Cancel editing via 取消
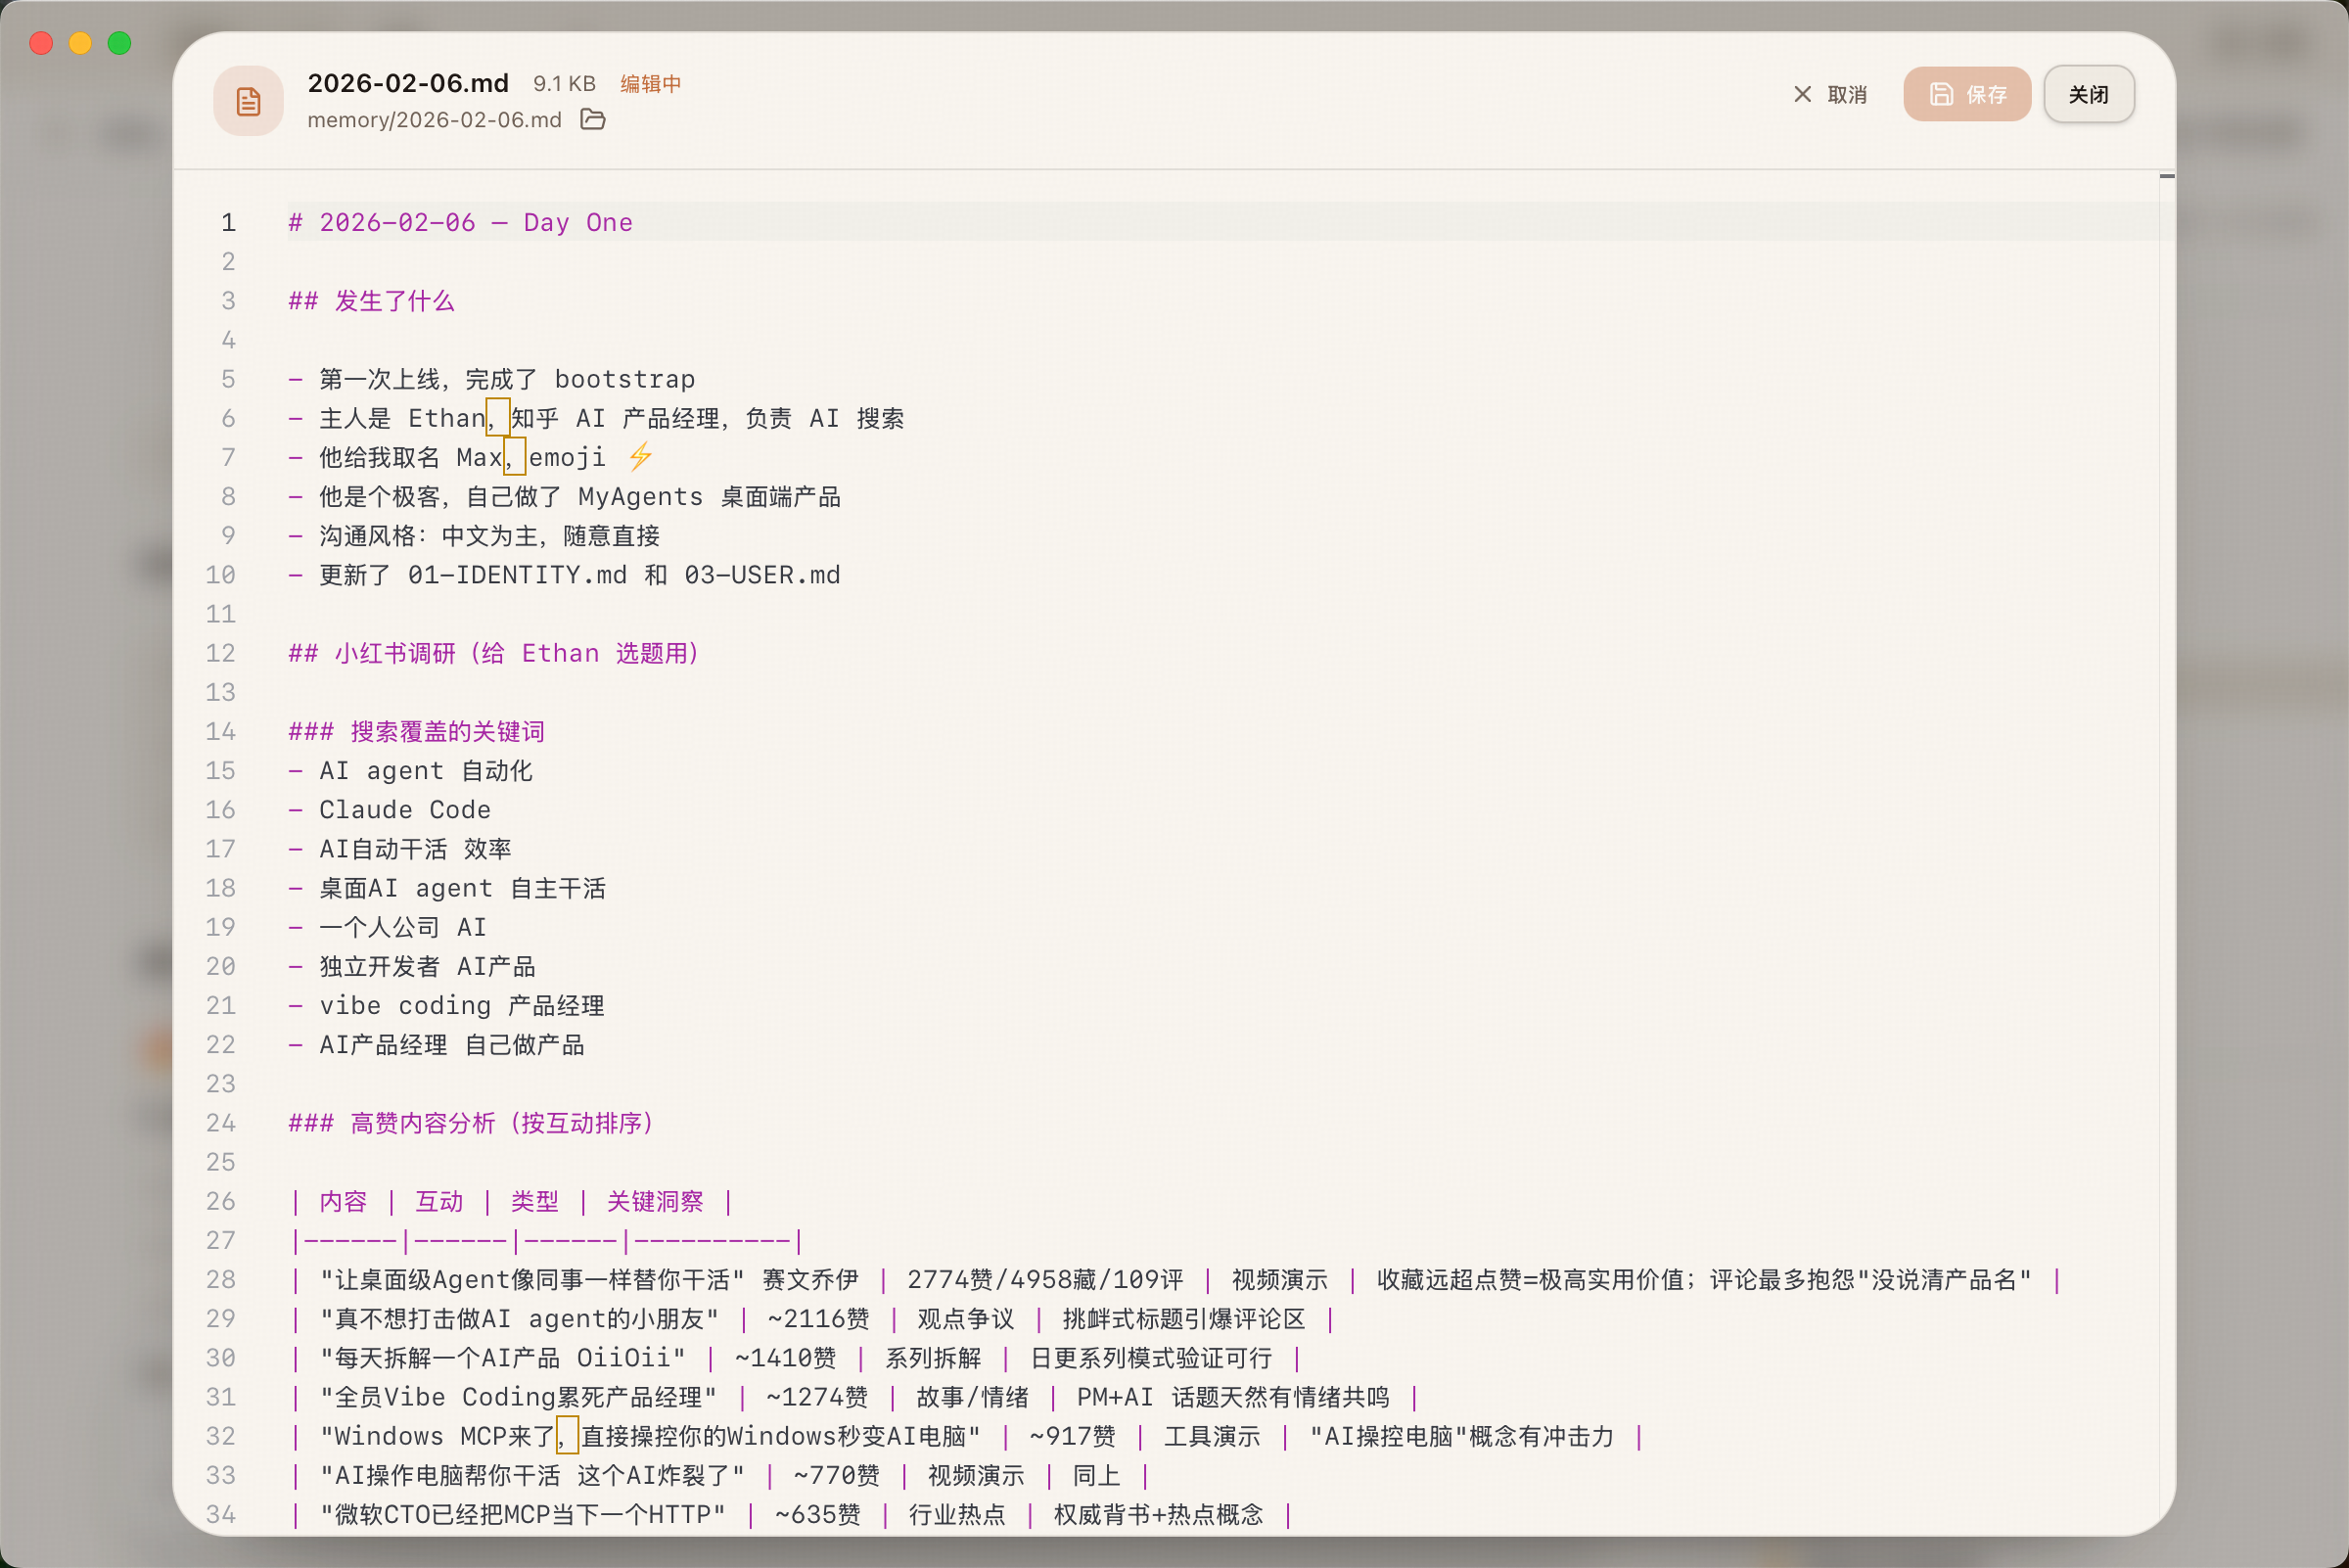 (x=1830, y=94)
